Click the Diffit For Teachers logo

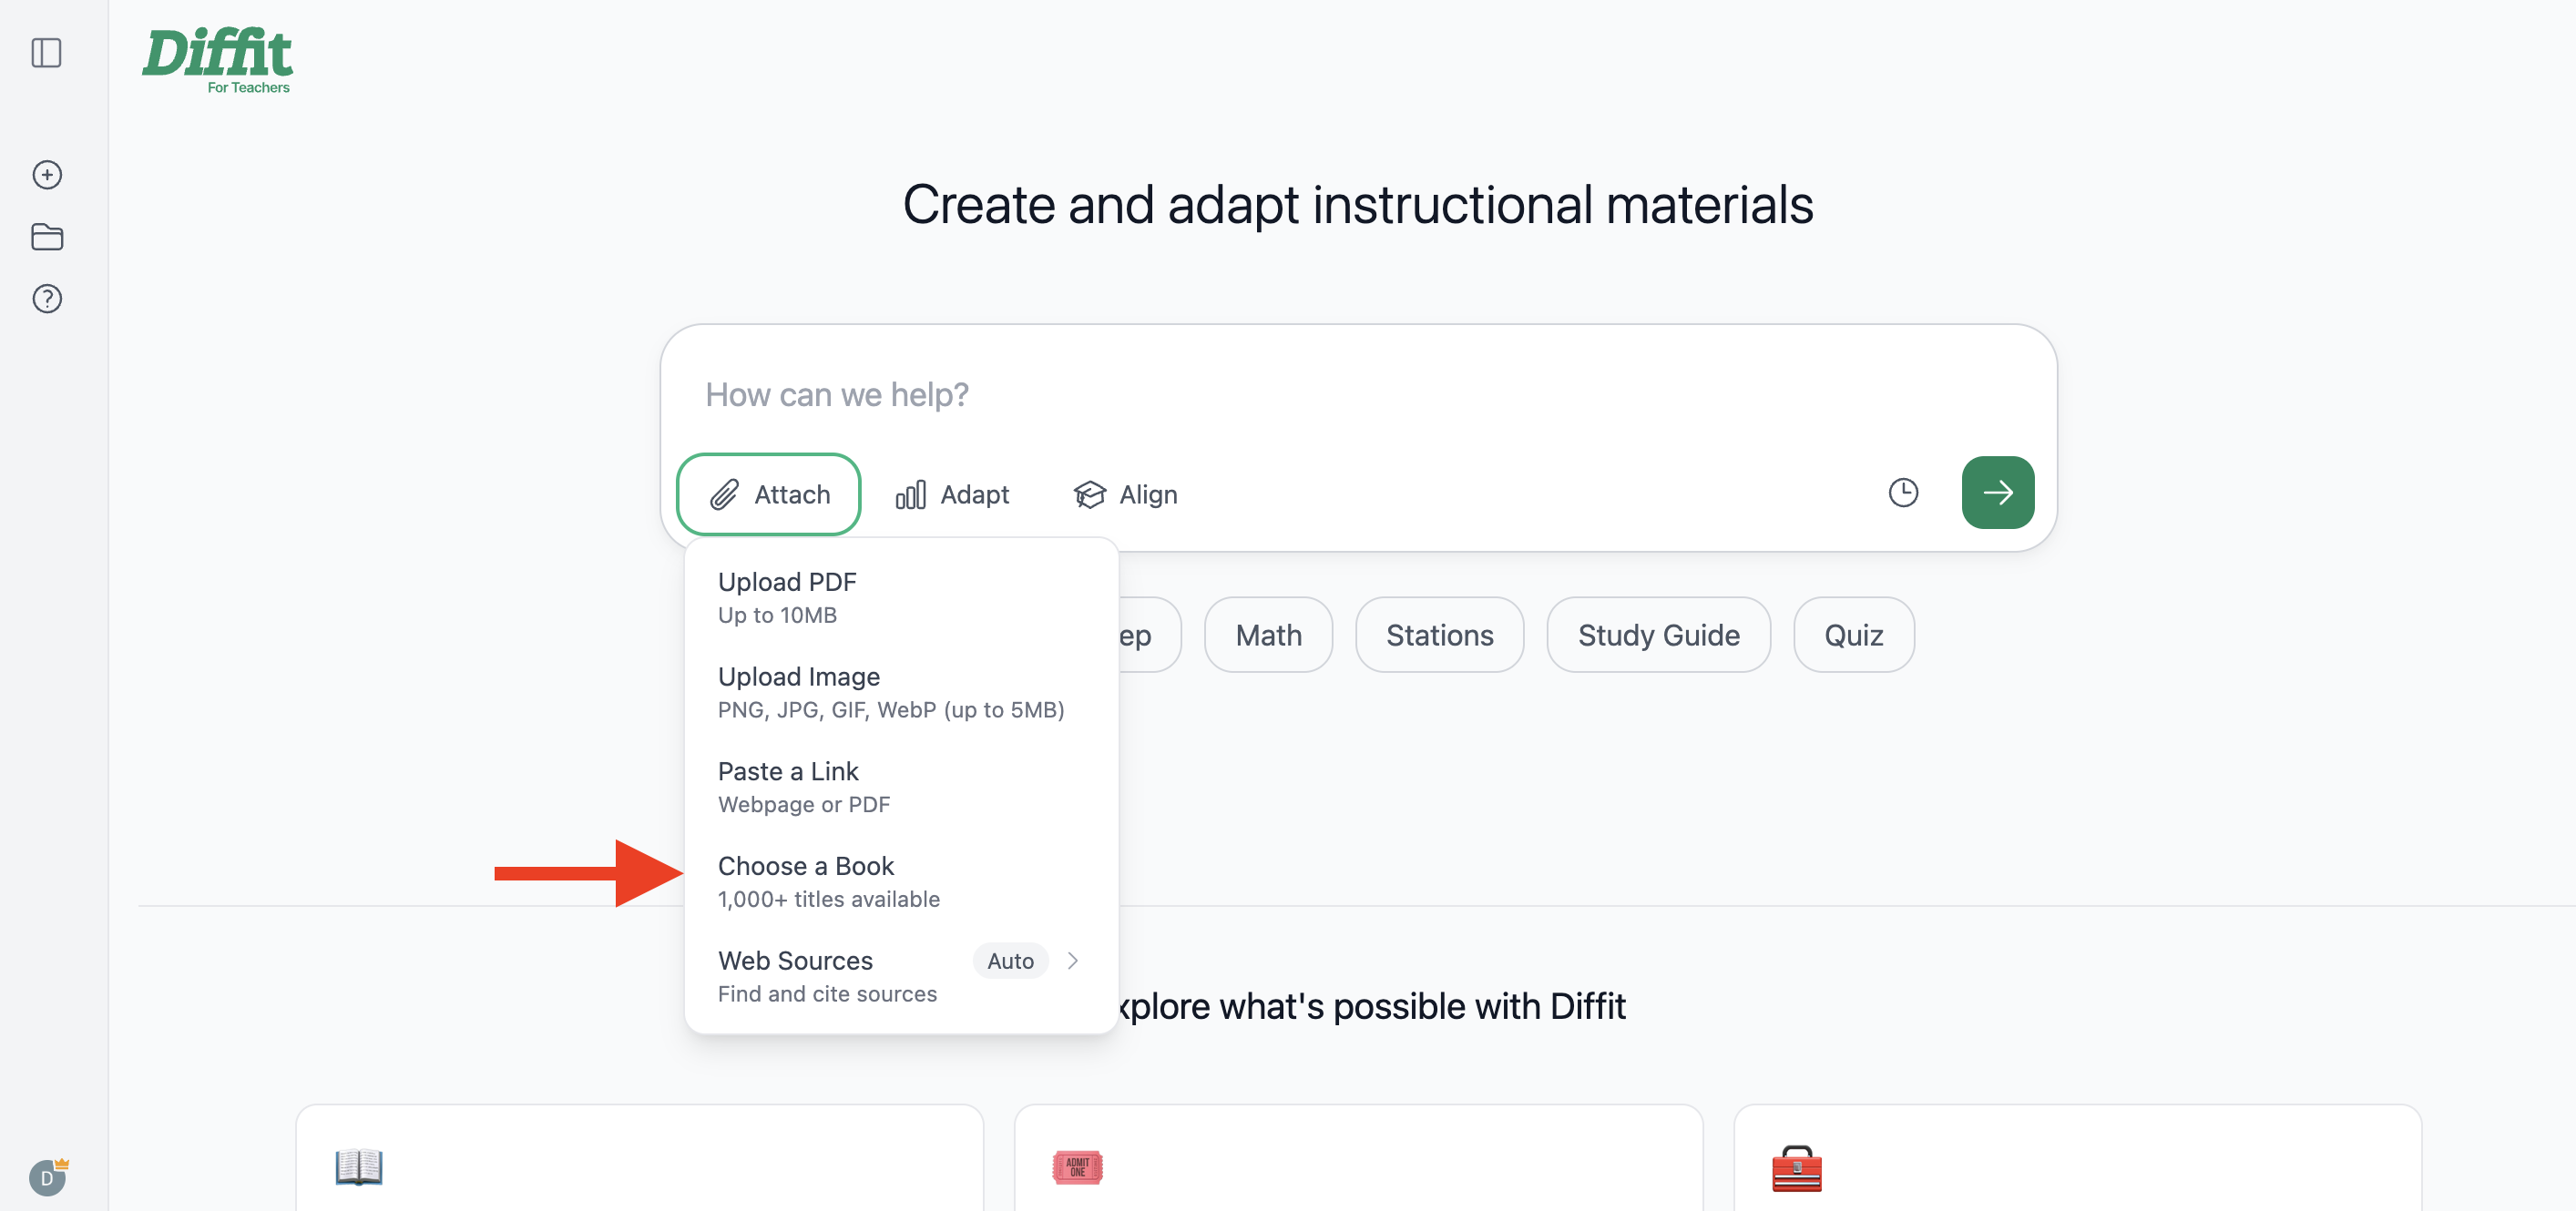tap(217, 61)
